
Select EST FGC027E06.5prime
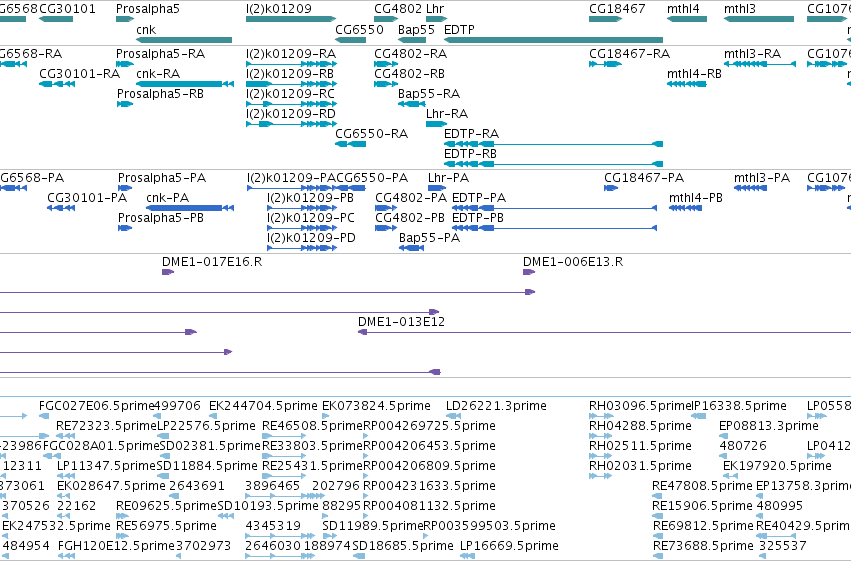pos(97,406)
